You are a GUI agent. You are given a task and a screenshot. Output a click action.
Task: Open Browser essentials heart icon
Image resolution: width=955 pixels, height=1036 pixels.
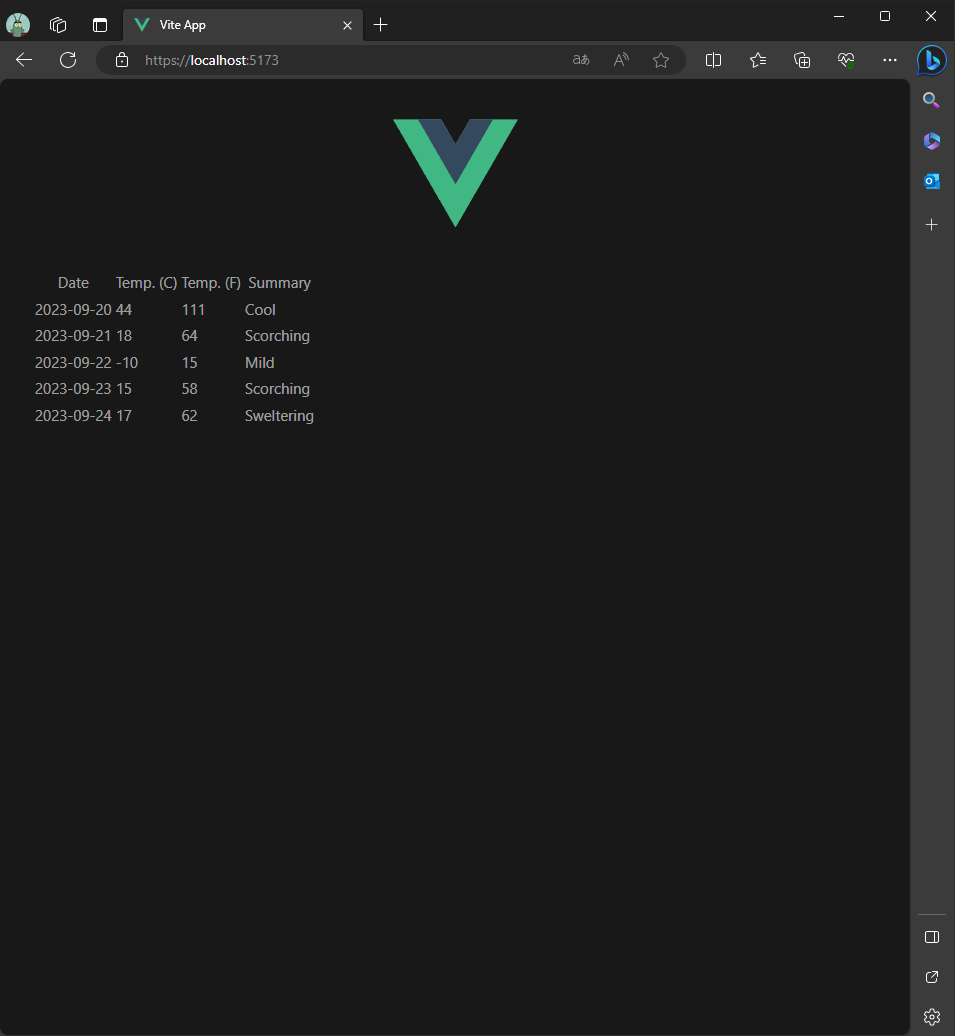point(846,60)
